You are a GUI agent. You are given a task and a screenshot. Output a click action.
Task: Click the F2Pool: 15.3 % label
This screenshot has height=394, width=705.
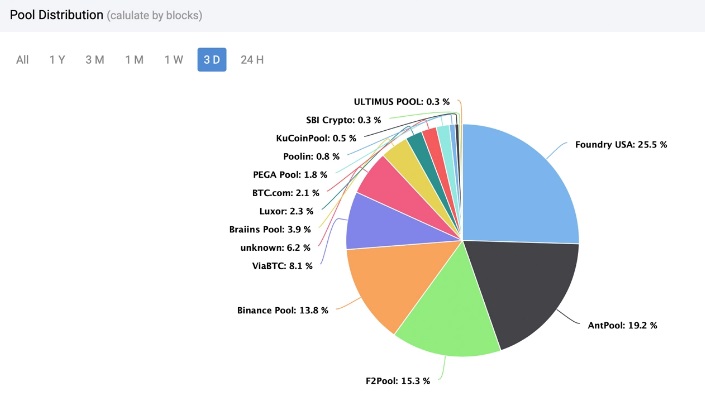397,381
